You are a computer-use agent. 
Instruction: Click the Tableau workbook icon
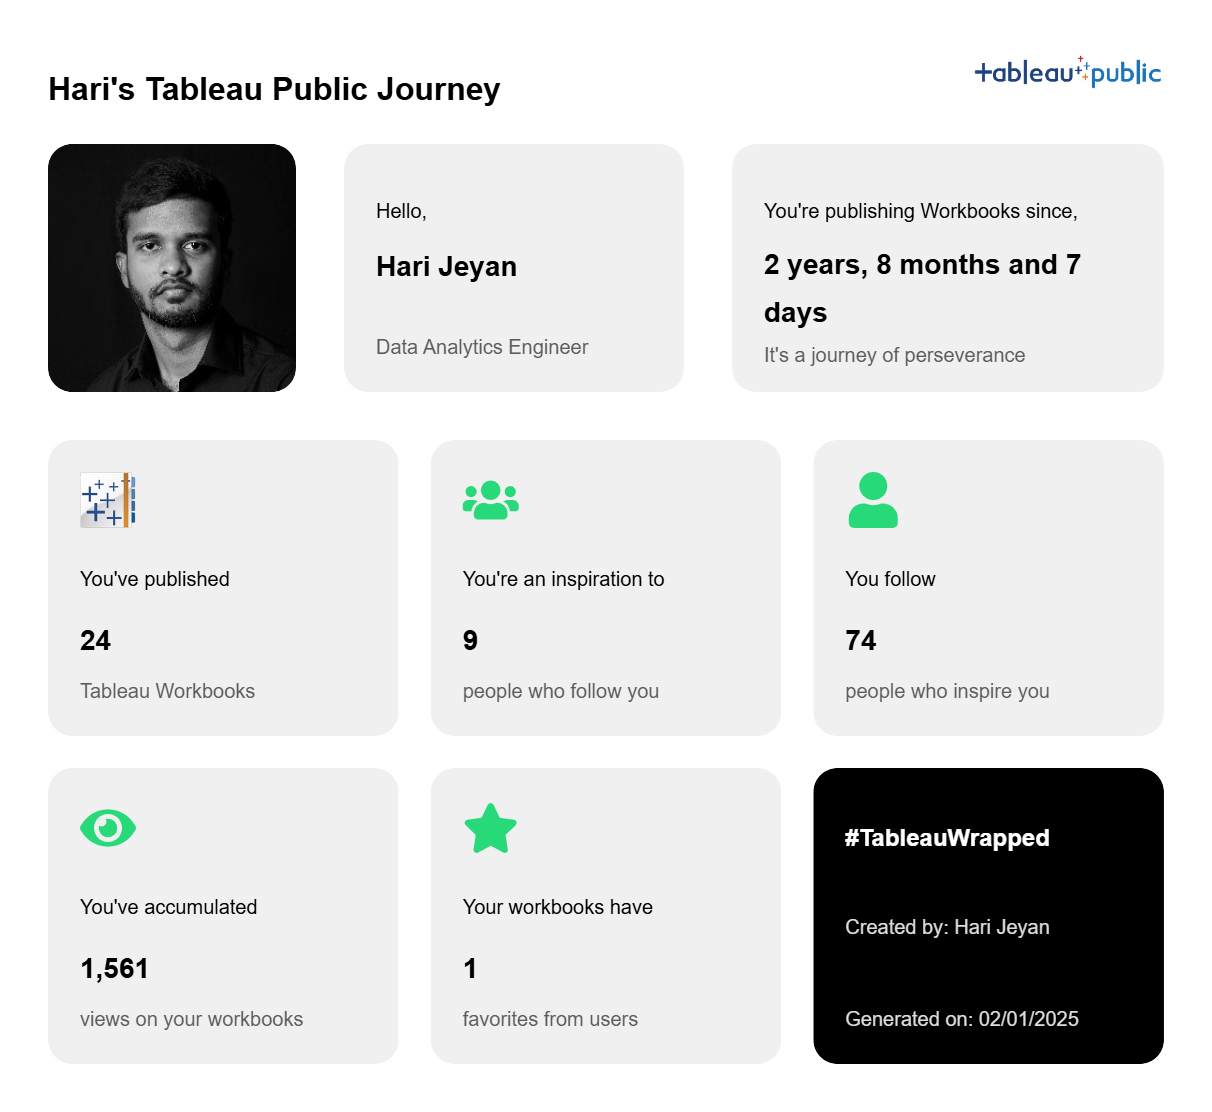pos(108,500)
